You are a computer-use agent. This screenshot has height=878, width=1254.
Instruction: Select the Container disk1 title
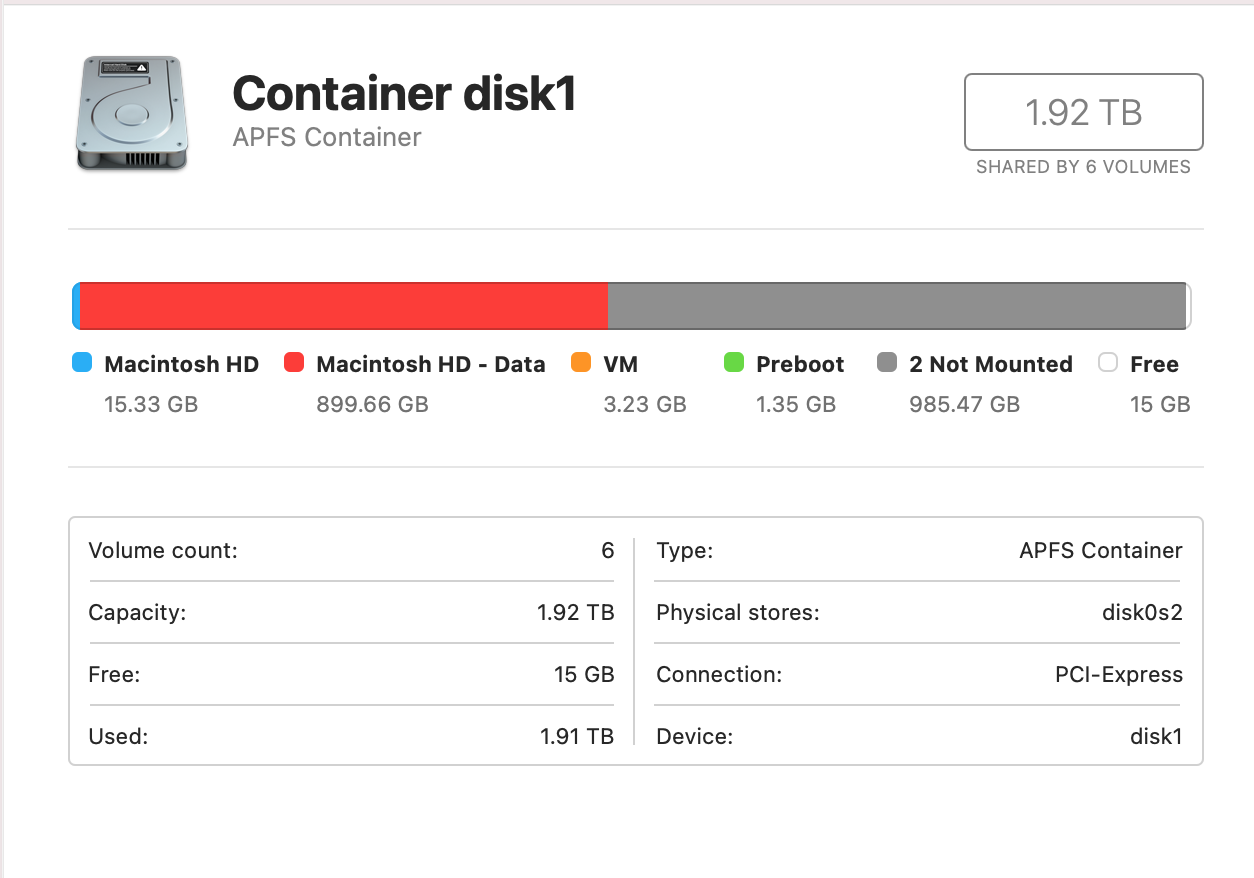pos(404,94)
